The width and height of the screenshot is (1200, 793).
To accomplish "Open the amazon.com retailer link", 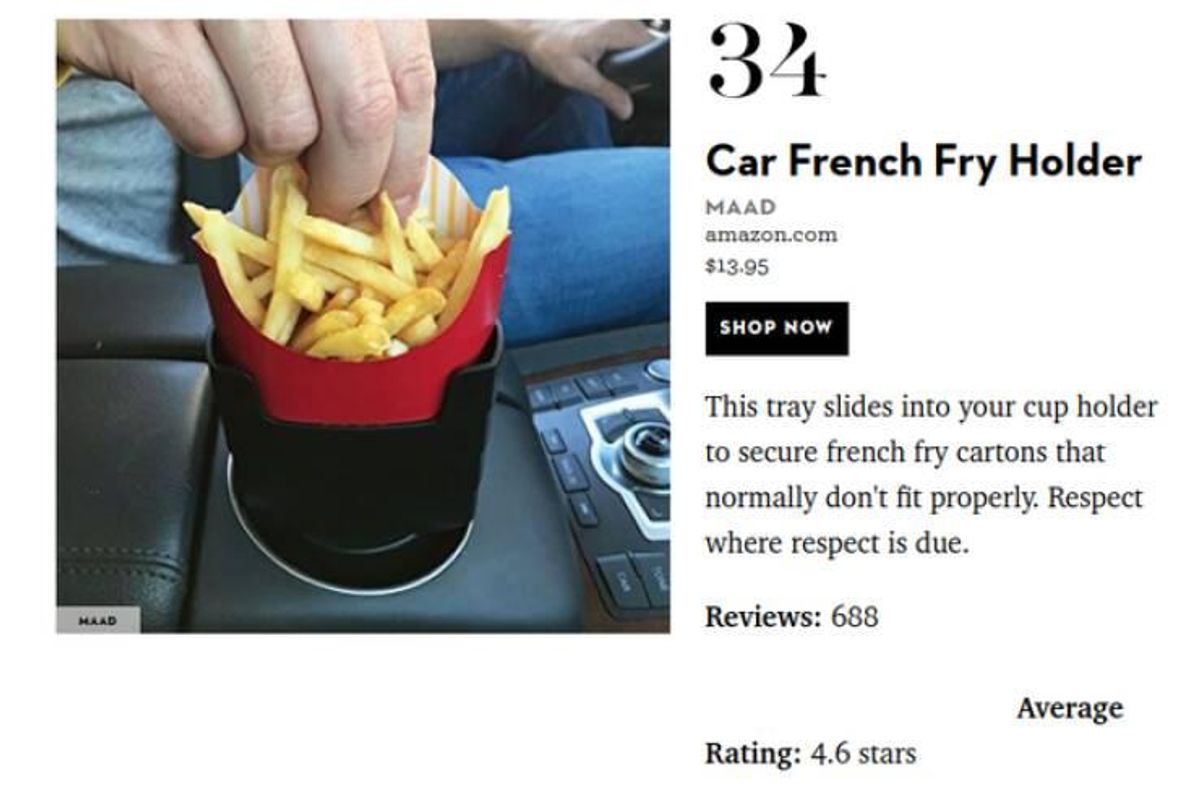I will point(771,236).
